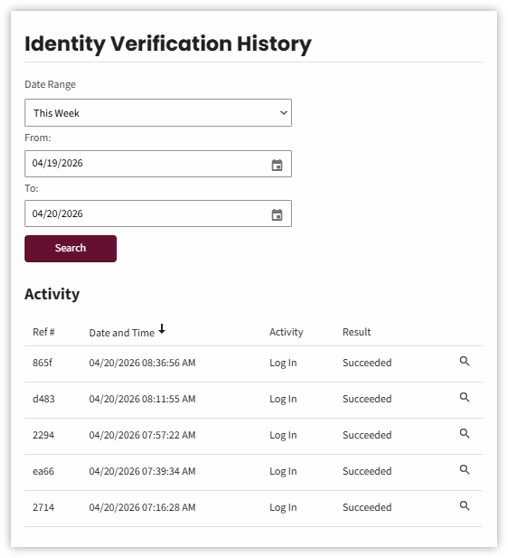The image size is (508, 558).
Task: Sort by Date and Time column header
Action: click(122, 333)
